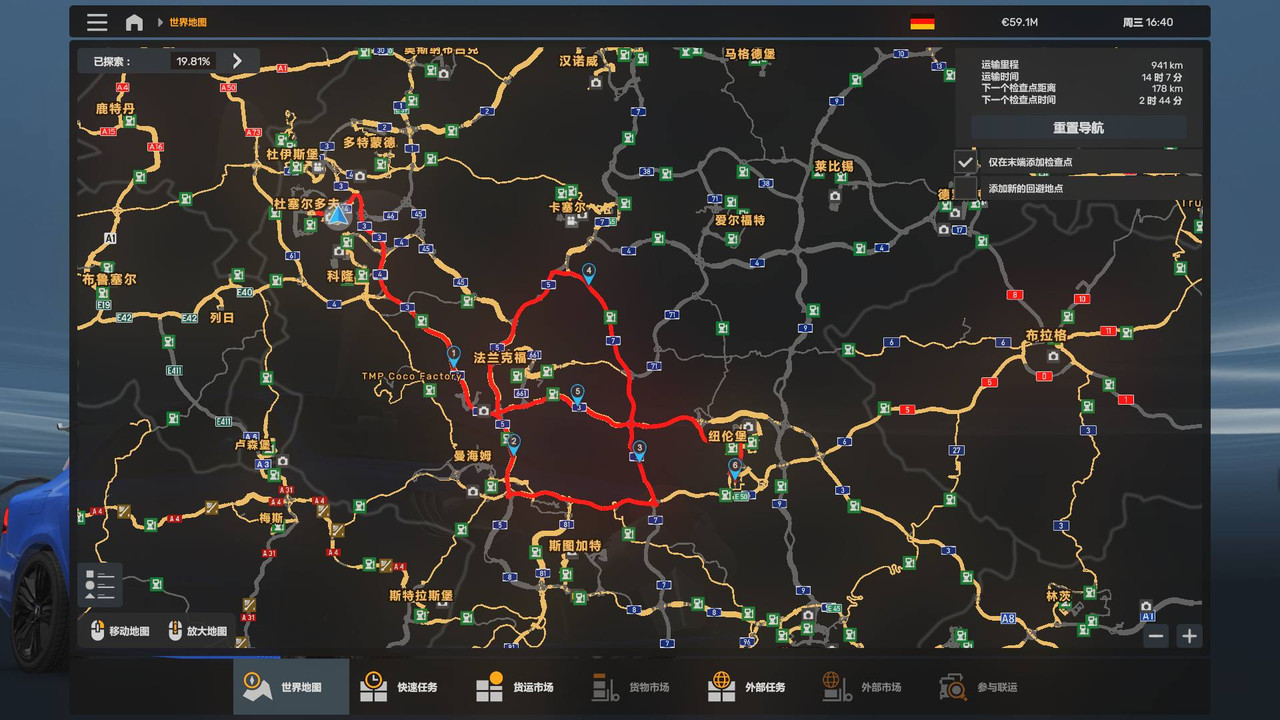The width and height of the screenshot is (1280, 720).
Task: Click route waypoint marker 3
Action: (x=639, y=451)
